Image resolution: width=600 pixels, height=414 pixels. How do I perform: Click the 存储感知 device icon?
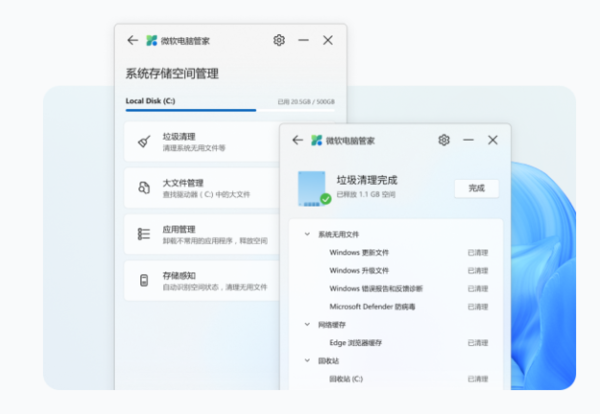pos(143,280)
